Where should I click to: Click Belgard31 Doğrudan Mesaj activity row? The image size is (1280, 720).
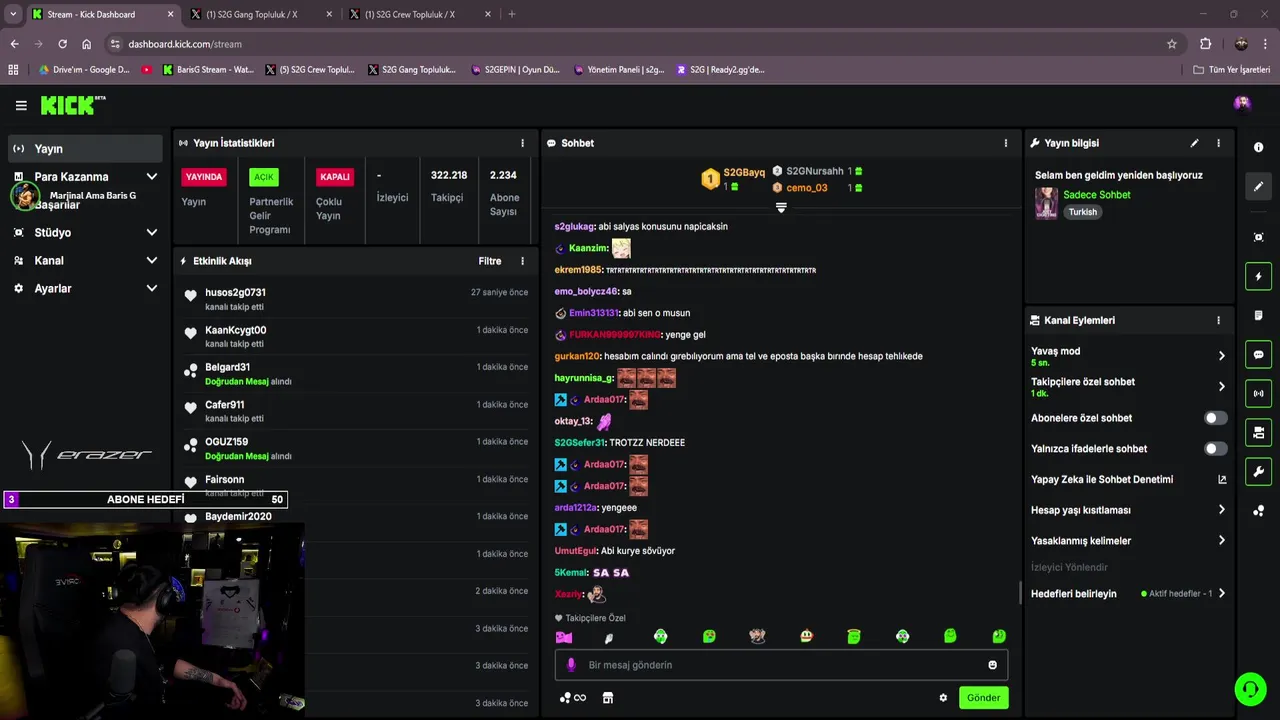(x=356, y=374)
